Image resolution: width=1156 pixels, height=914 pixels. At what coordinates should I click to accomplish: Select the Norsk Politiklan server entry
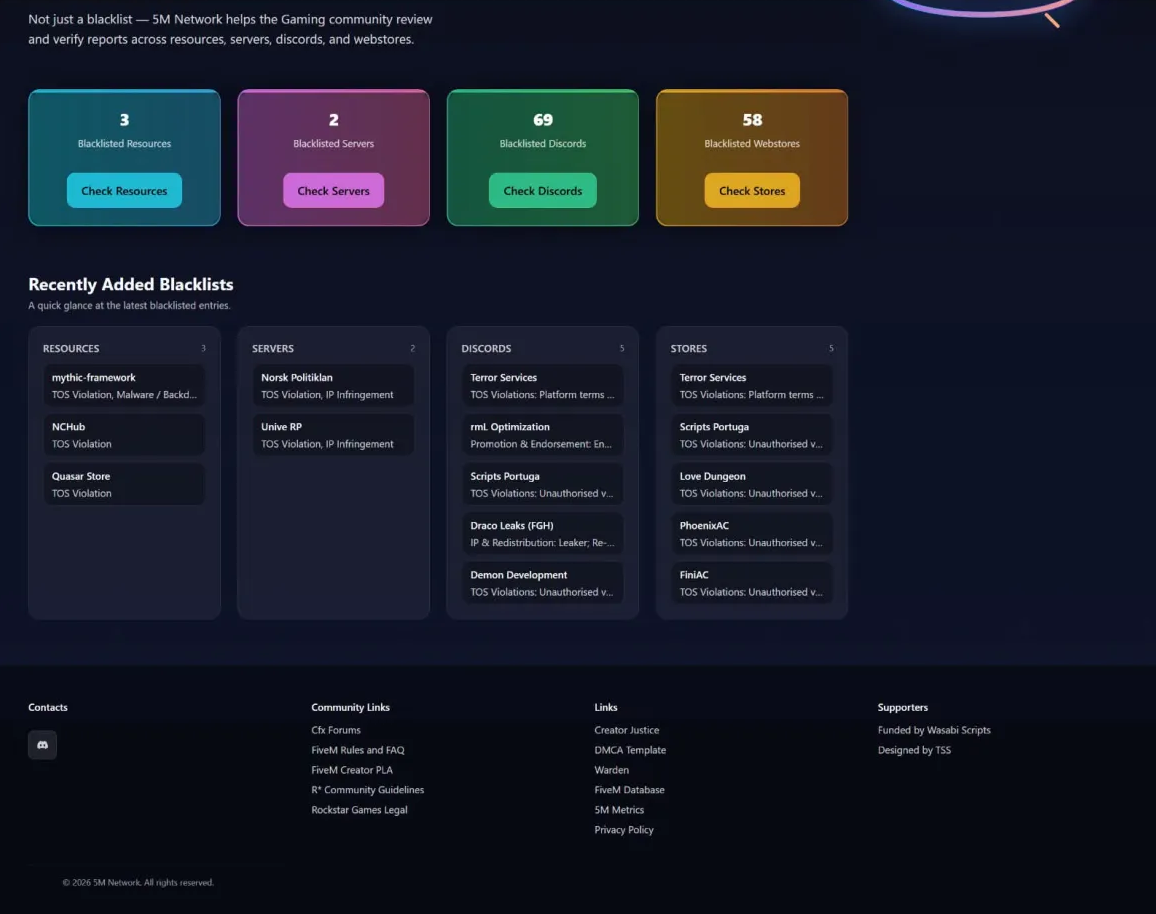tap(333, 386)
